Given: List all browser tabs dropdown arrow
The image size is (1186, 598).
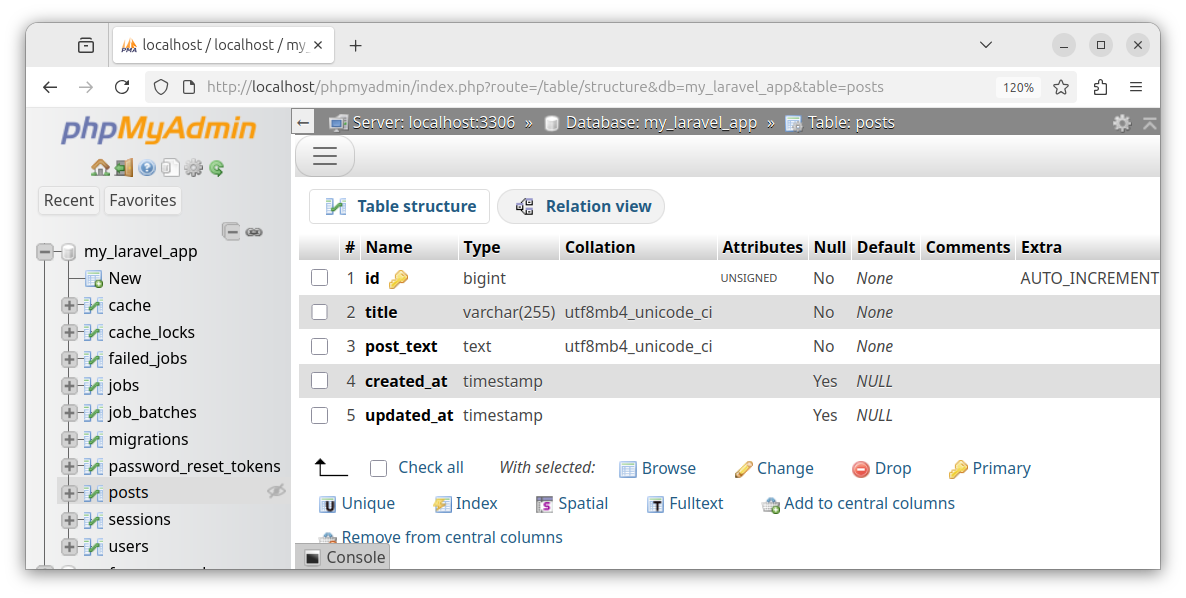Looking at the screenshot, I should (986, 45).
